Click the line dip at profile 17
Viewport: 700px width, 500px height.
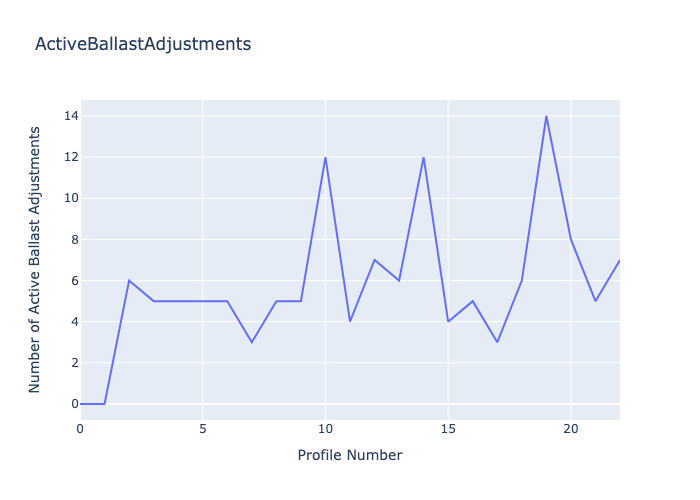pos(497,342)
